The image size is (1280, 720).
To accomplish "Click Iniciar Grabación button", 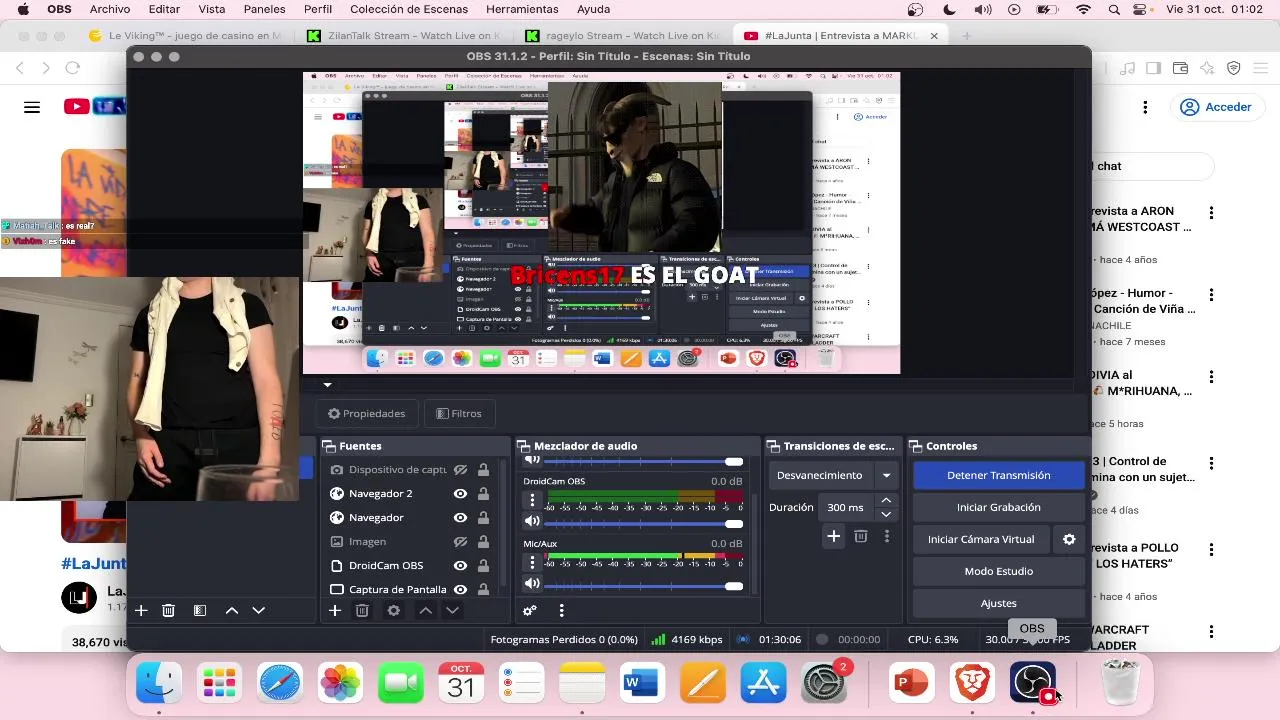I will pos(998,507).
